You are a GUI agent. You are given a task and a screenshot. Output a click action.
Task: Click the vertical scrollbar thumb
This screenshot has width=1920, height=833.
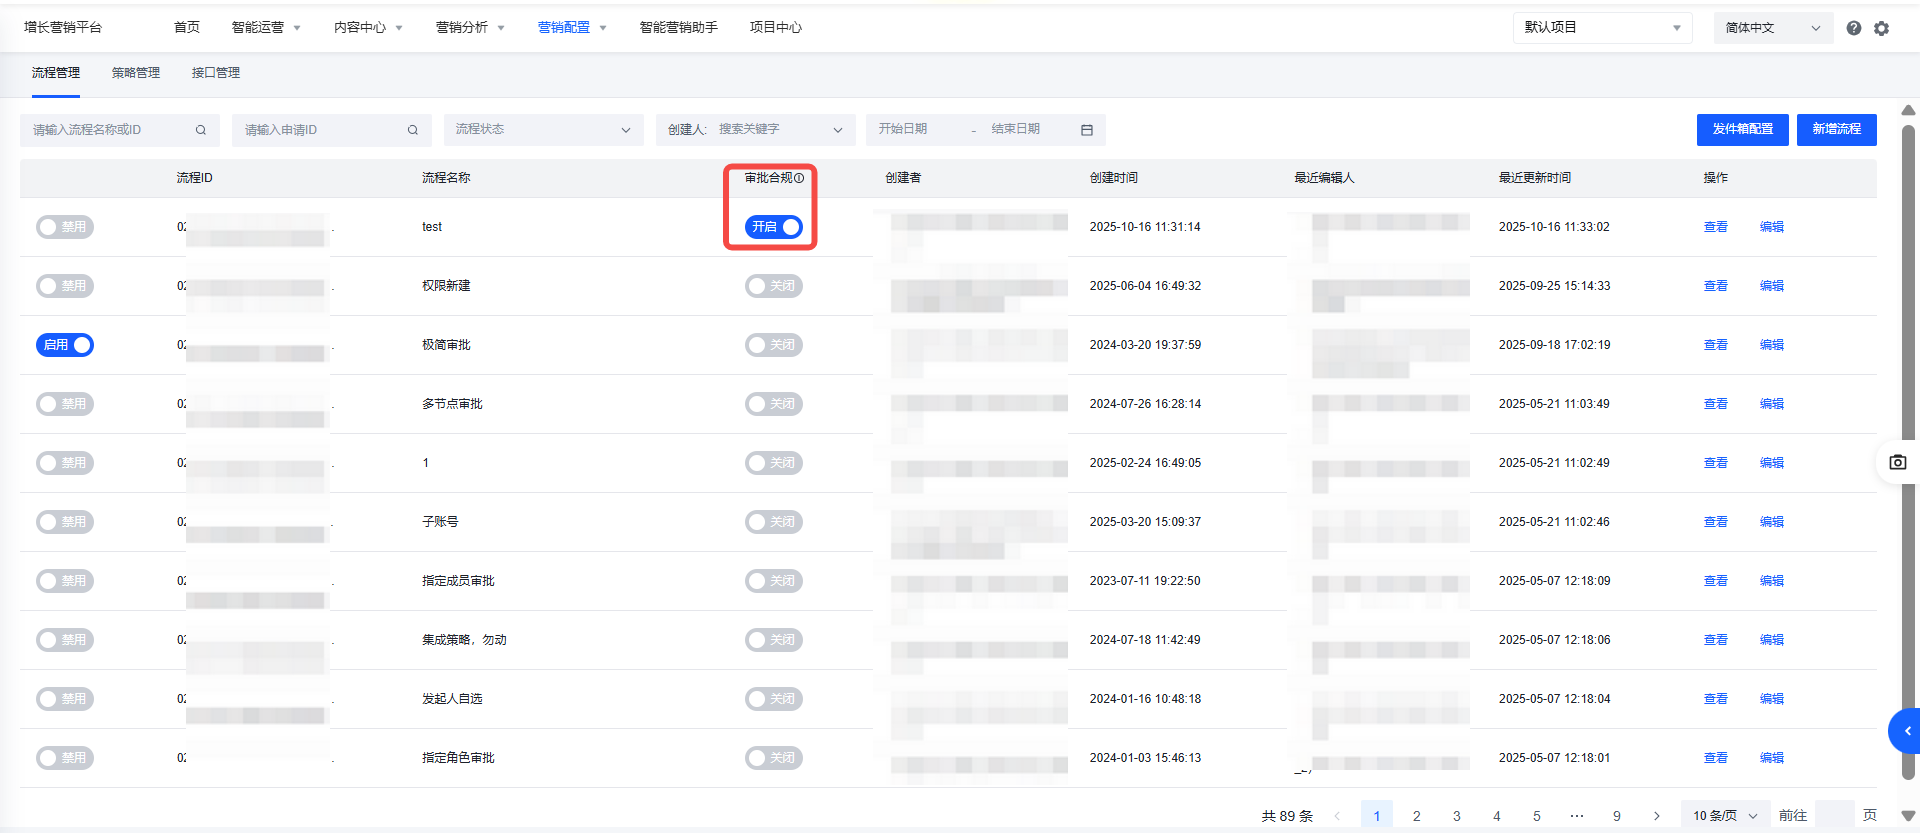pyautogui.click(x=1908, y=452)
